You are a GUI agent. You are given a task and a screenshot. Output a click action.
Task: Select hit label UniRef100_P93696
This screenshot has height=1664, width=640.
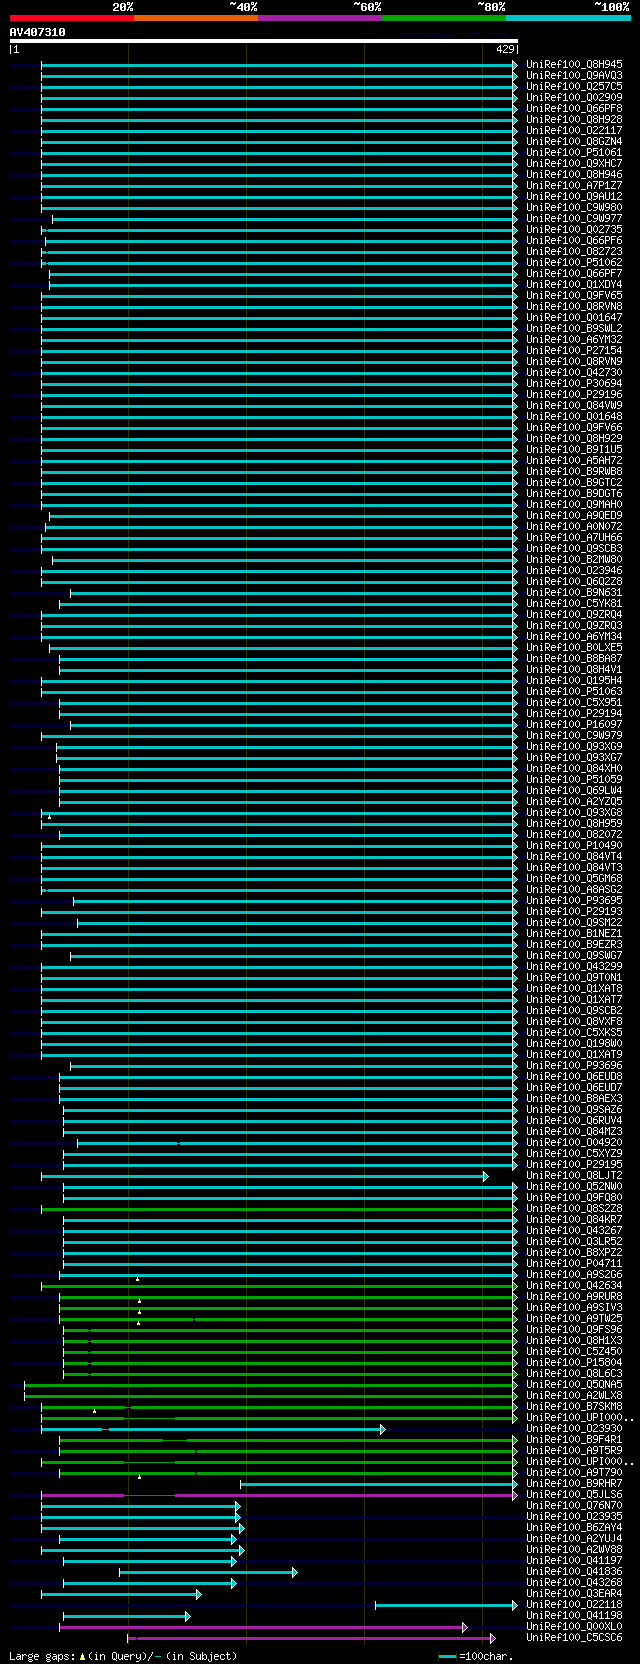tap(574, 1065)
